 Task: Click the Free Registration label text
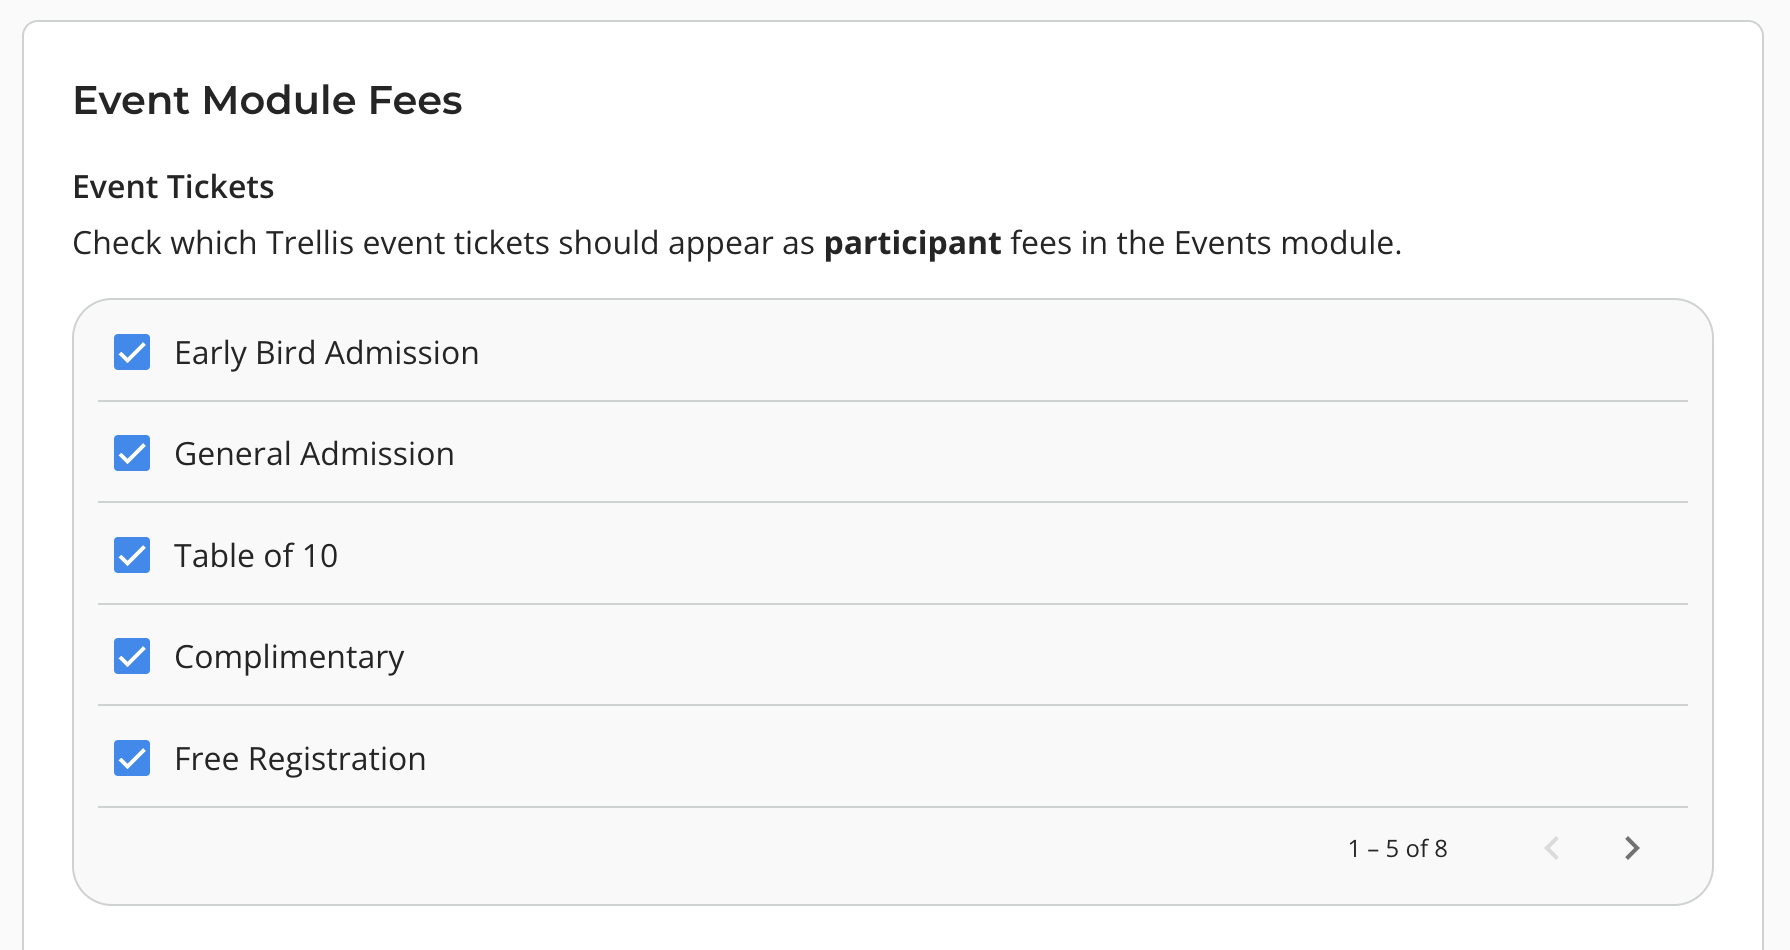point(300,759)
